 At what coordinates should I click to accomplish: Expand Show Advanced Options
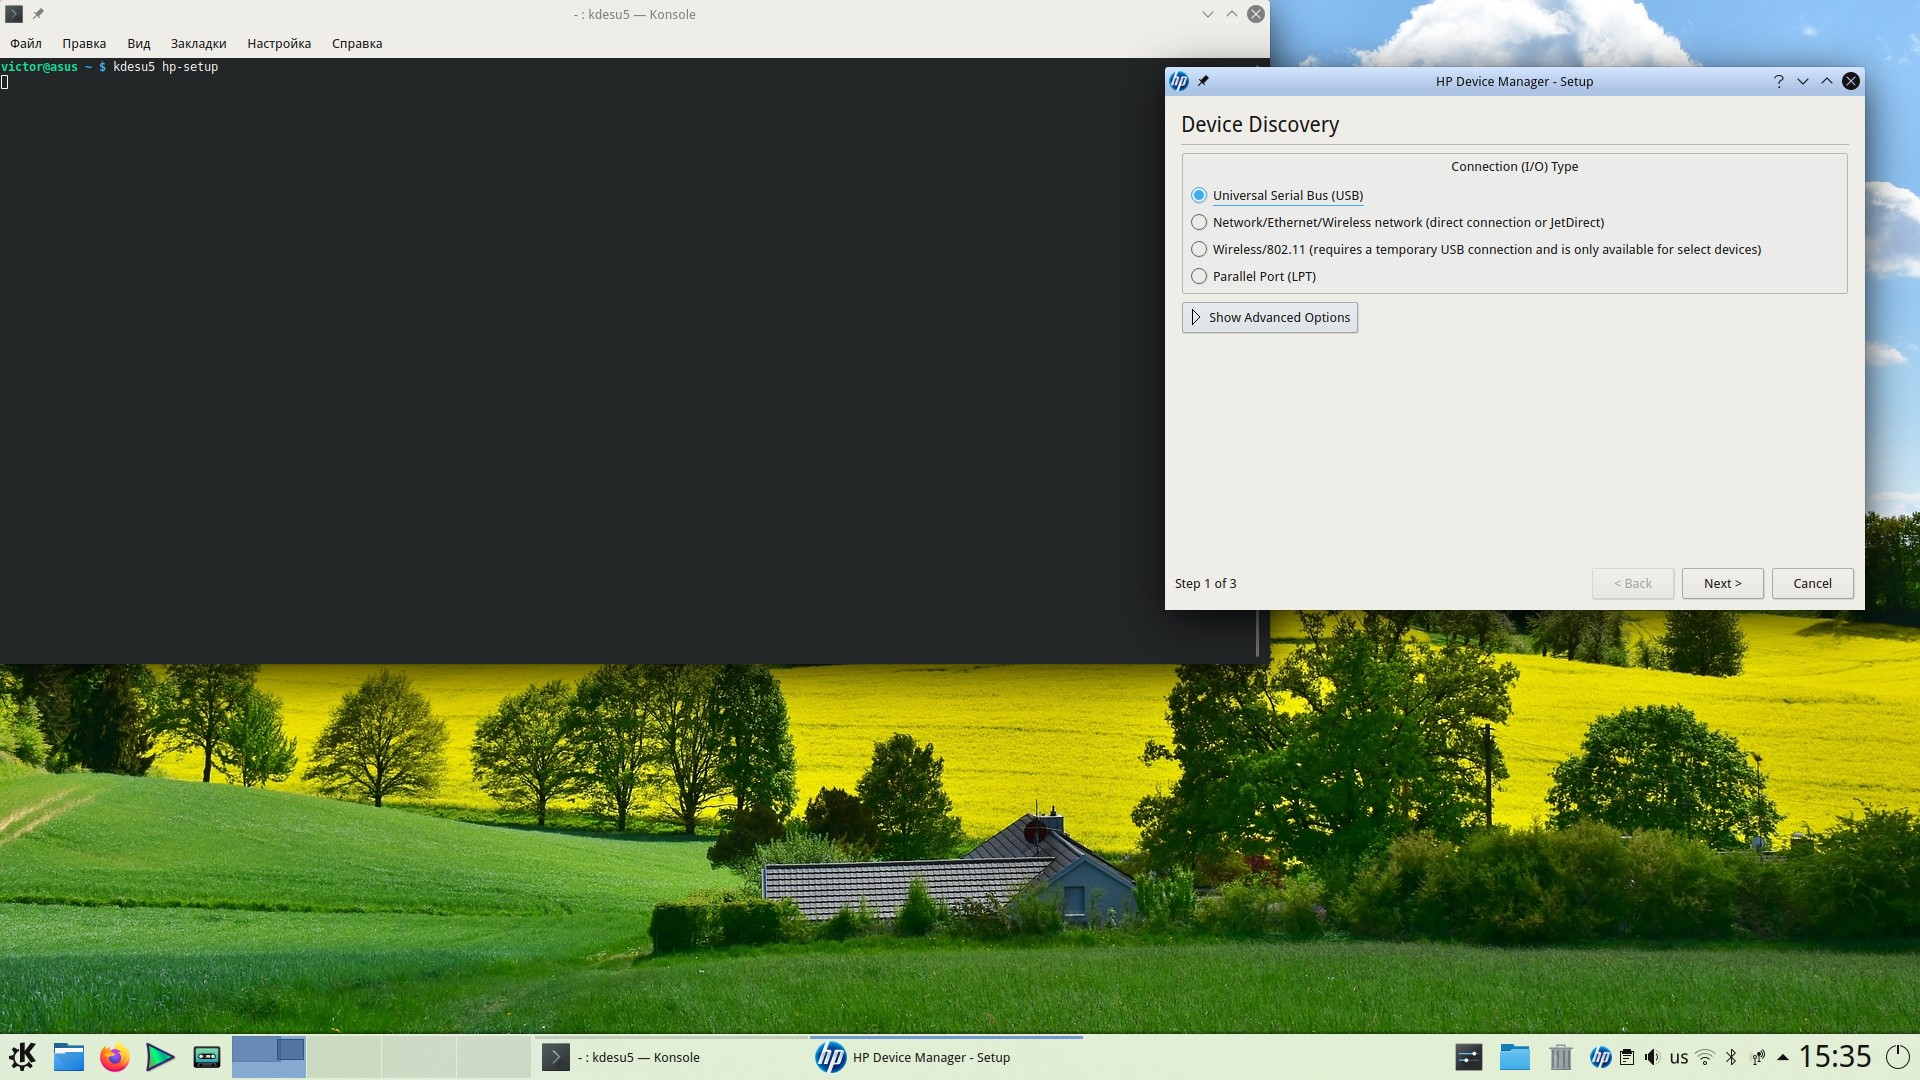tap(1269, 317)
